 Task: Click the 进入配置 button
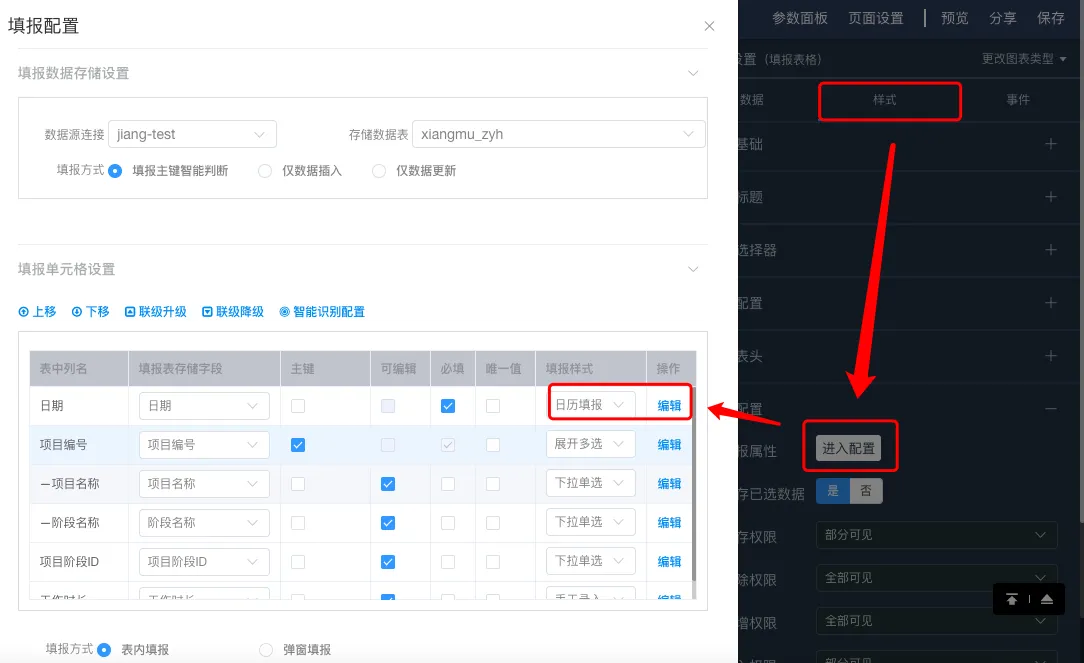(848, 448)
